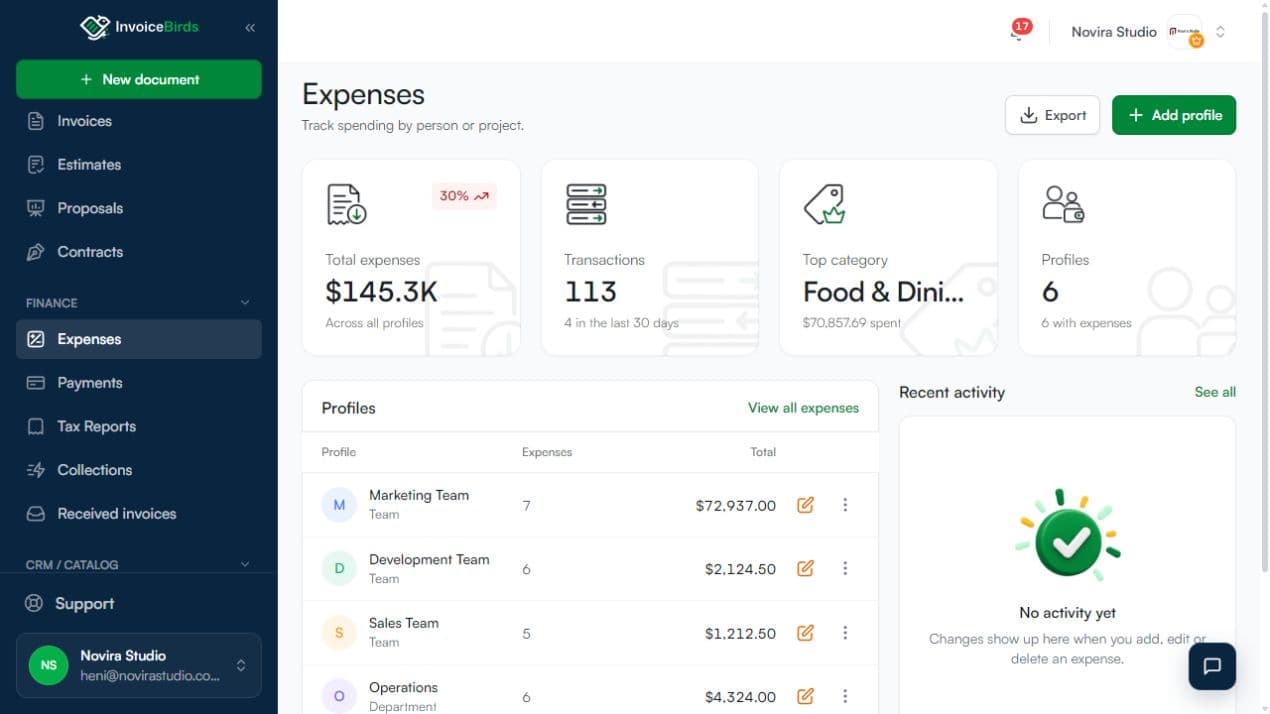Click the $72,937.00 total amount

click(x=736, y=506)
